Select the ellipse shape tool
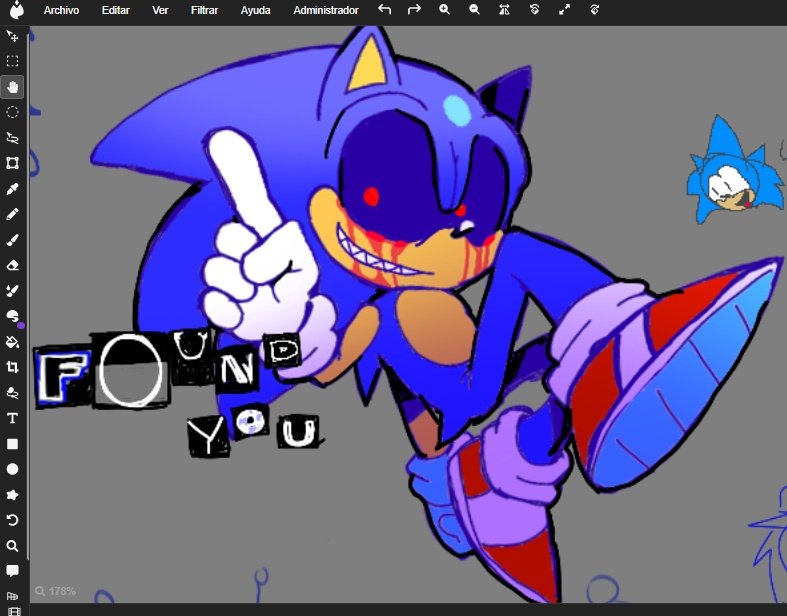The image size is (787, 616). [13, 469]
